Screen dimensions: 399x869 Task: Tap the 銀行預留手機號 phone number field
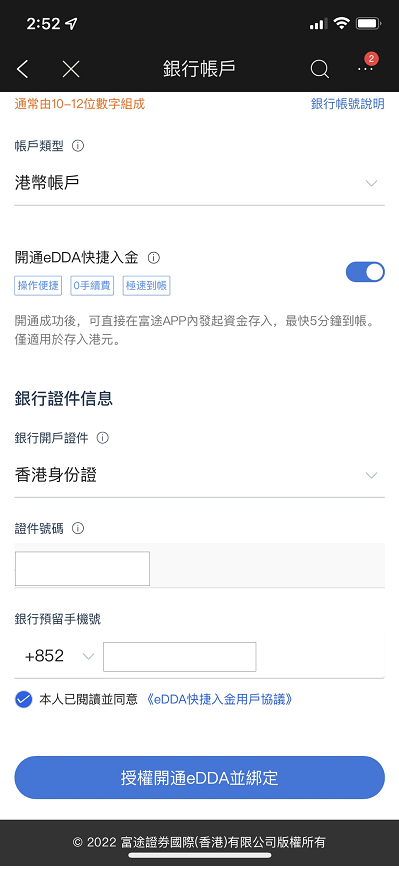(180, 657)
